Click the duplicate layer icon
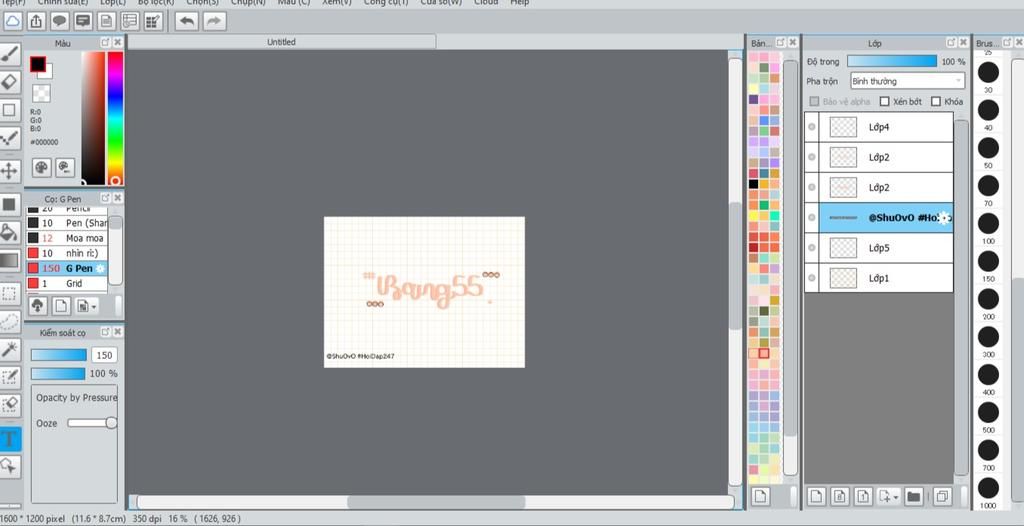 (942, 497)
